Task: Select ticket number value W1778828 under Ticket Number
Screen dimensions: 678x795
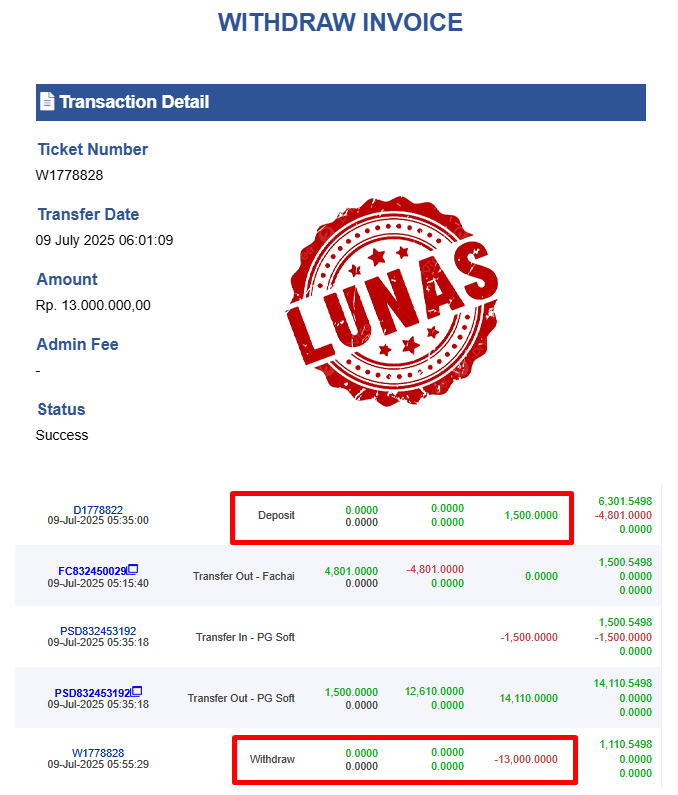Action: pyautogui.click(x=69, y=175)
